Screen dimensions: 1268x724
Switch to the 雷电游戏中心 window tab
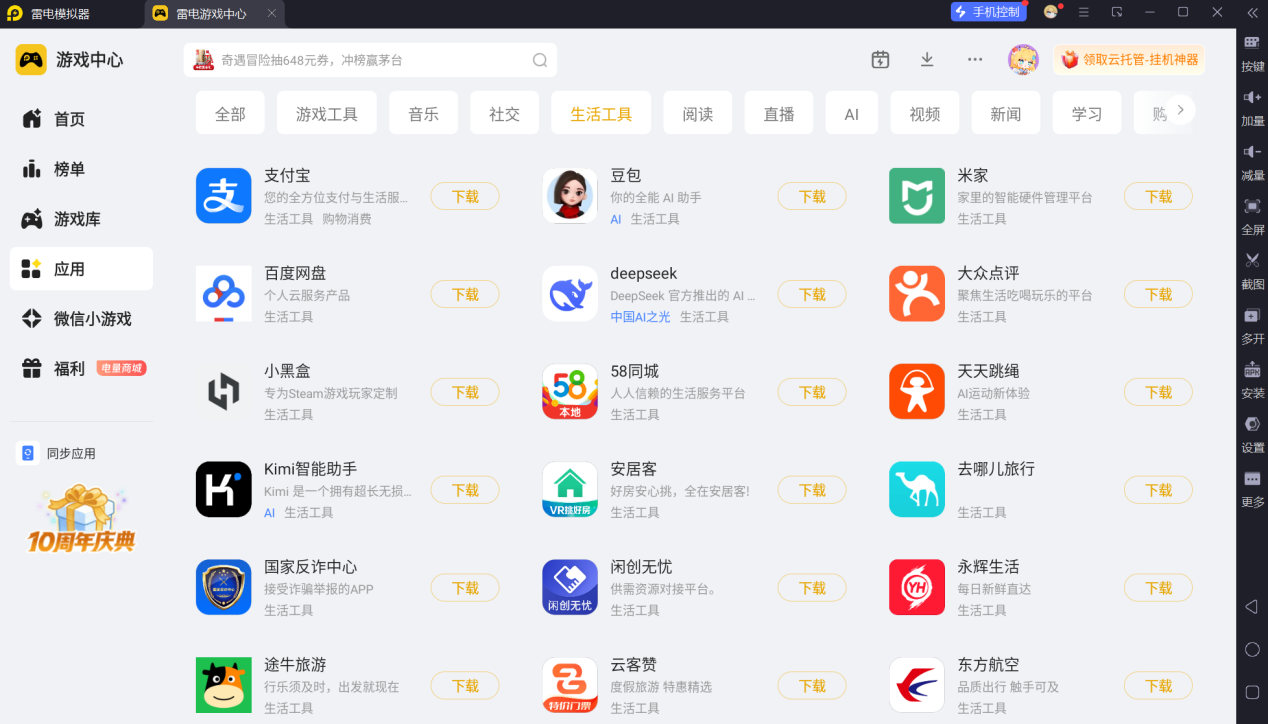[212, 13]
